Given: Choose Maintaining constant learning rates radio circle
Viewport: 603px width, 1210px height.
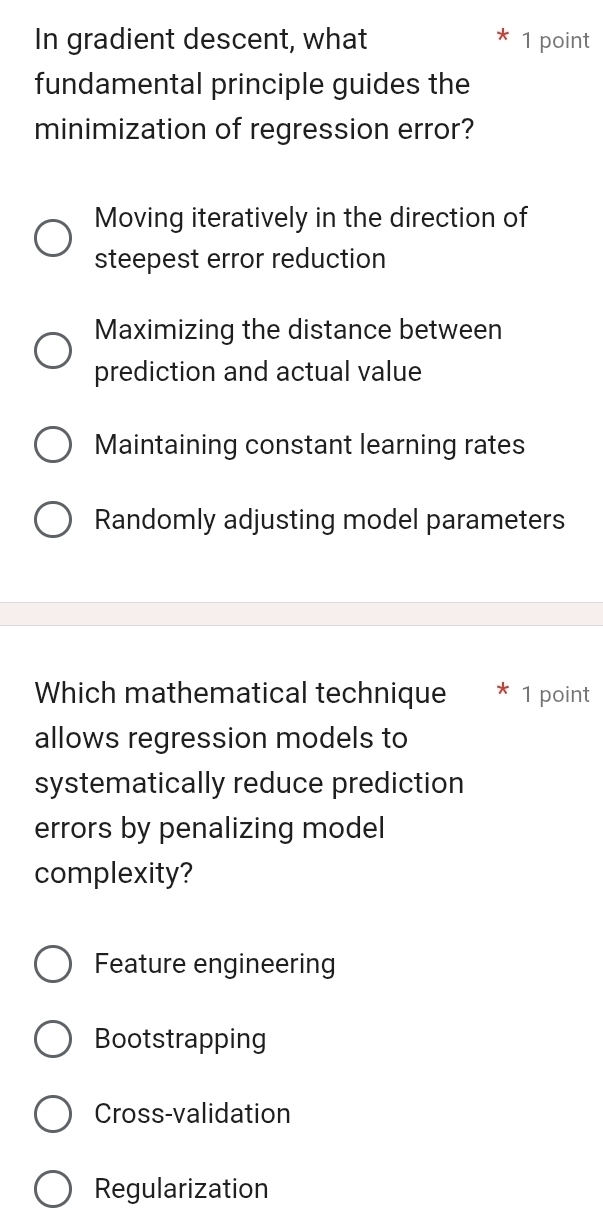Looking at the screenshot, I should click(53, 446).
